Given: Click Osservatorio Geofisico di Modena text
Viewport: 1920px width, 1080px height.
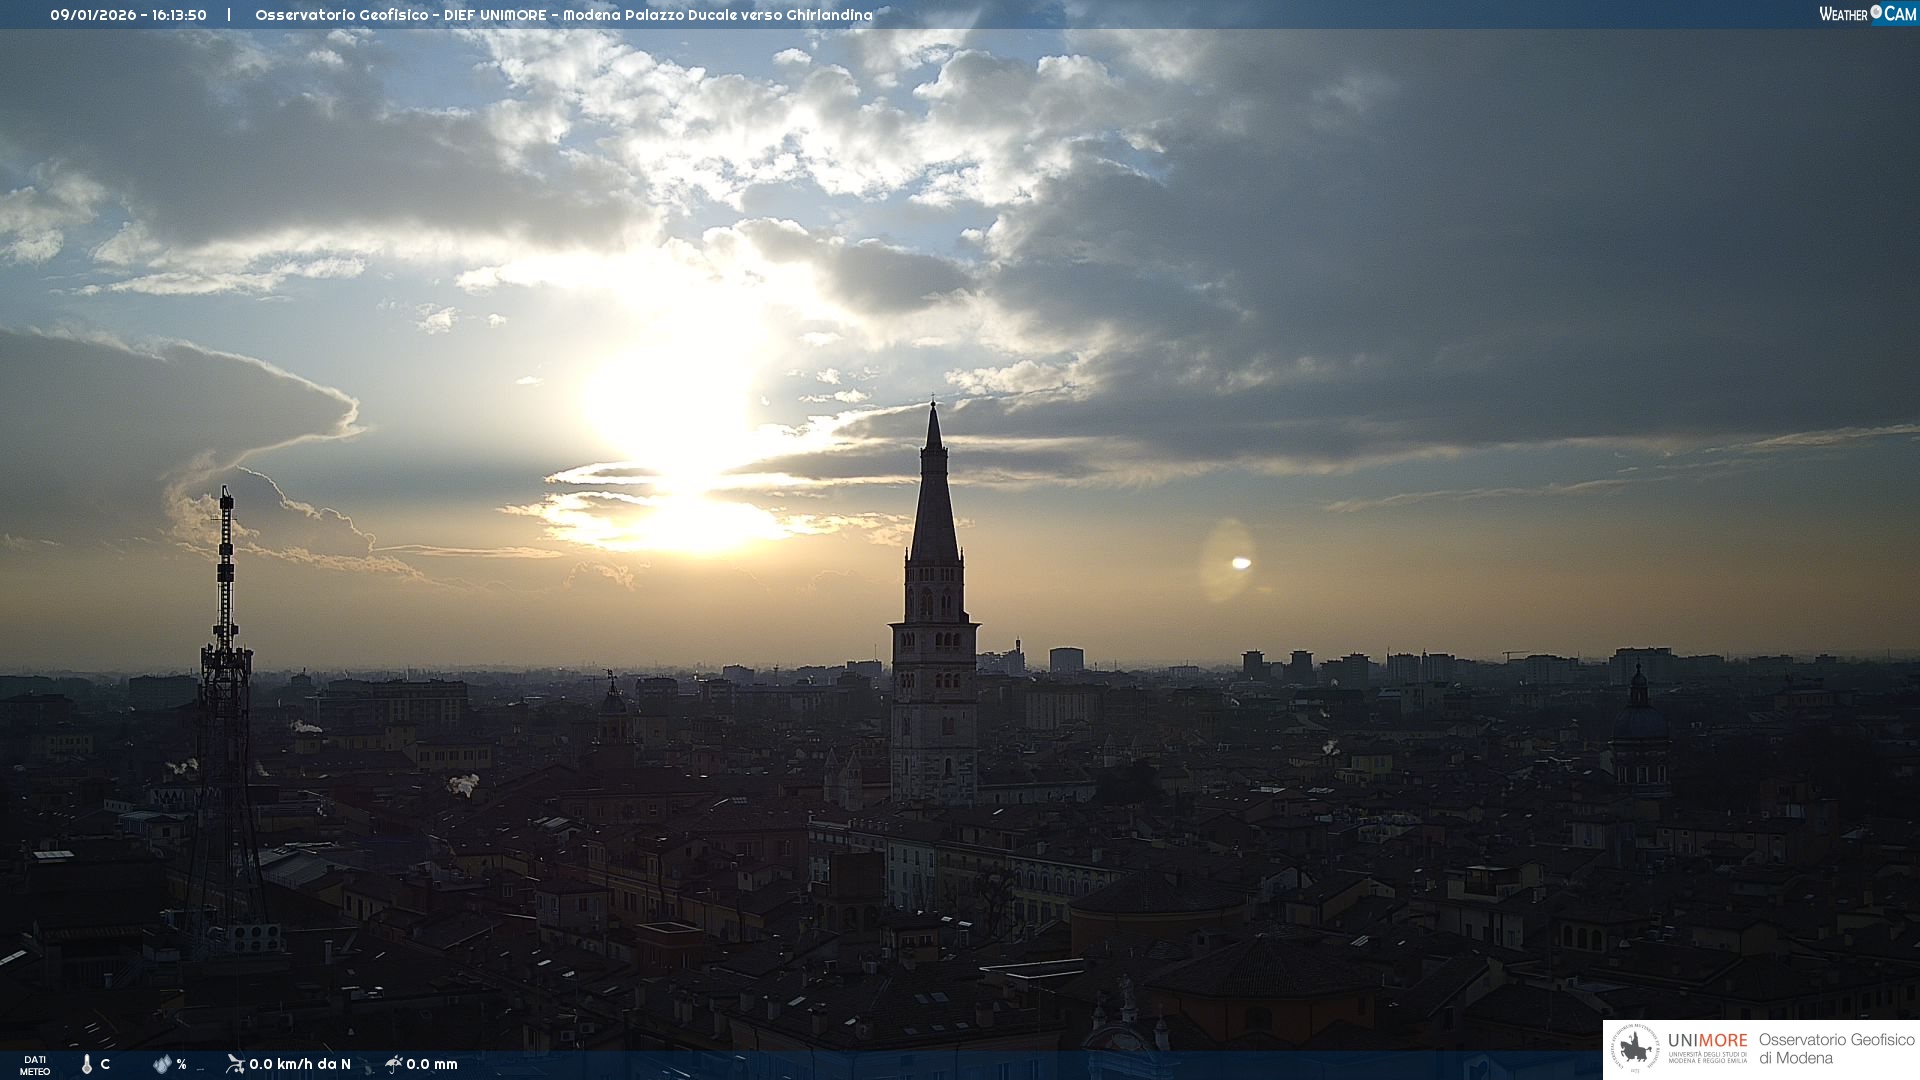Looking at the screenshot, I should coord(1836,1048).
